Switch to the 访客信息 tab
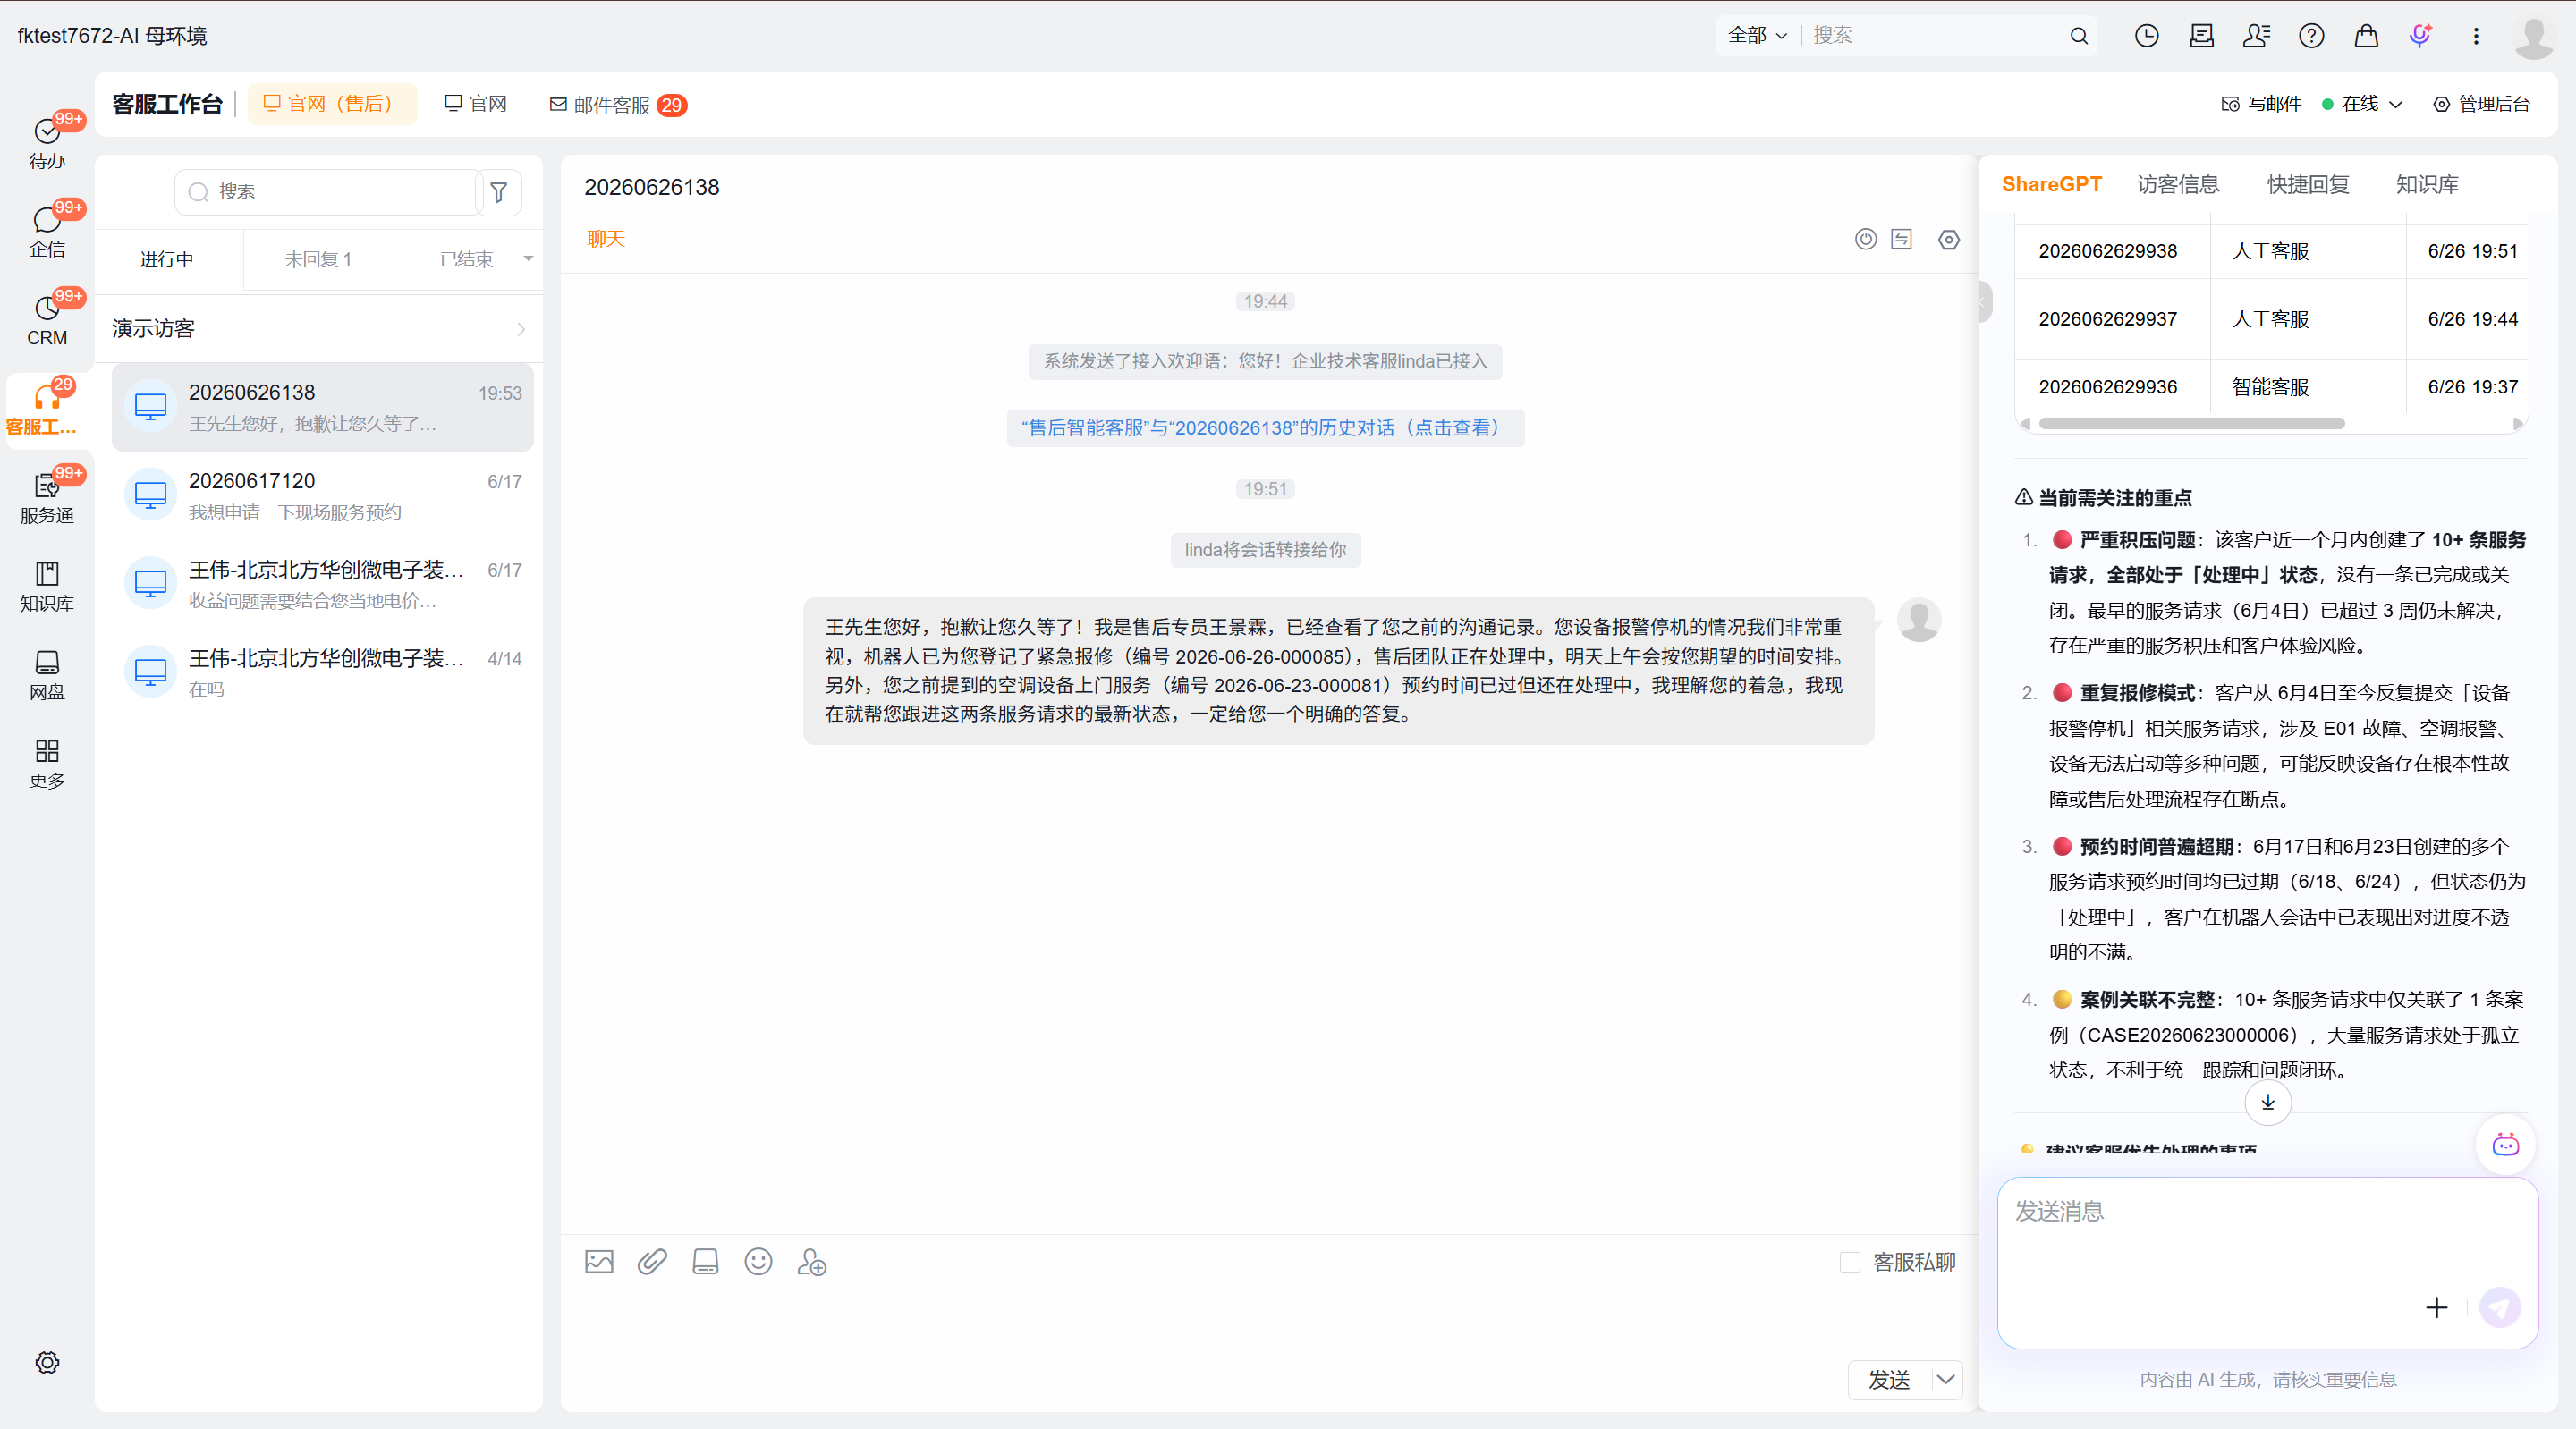The height and width of the screenshot is (1429, 2576). 2177,184
